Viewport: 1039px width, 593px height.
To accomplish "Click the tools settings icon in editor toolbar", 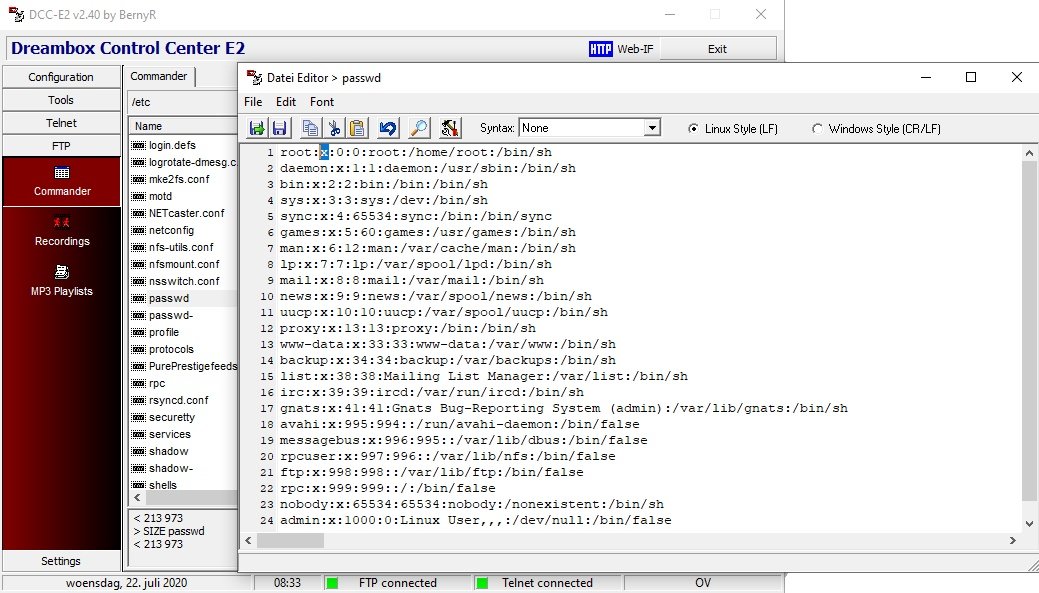I will [x=449, y=128].
